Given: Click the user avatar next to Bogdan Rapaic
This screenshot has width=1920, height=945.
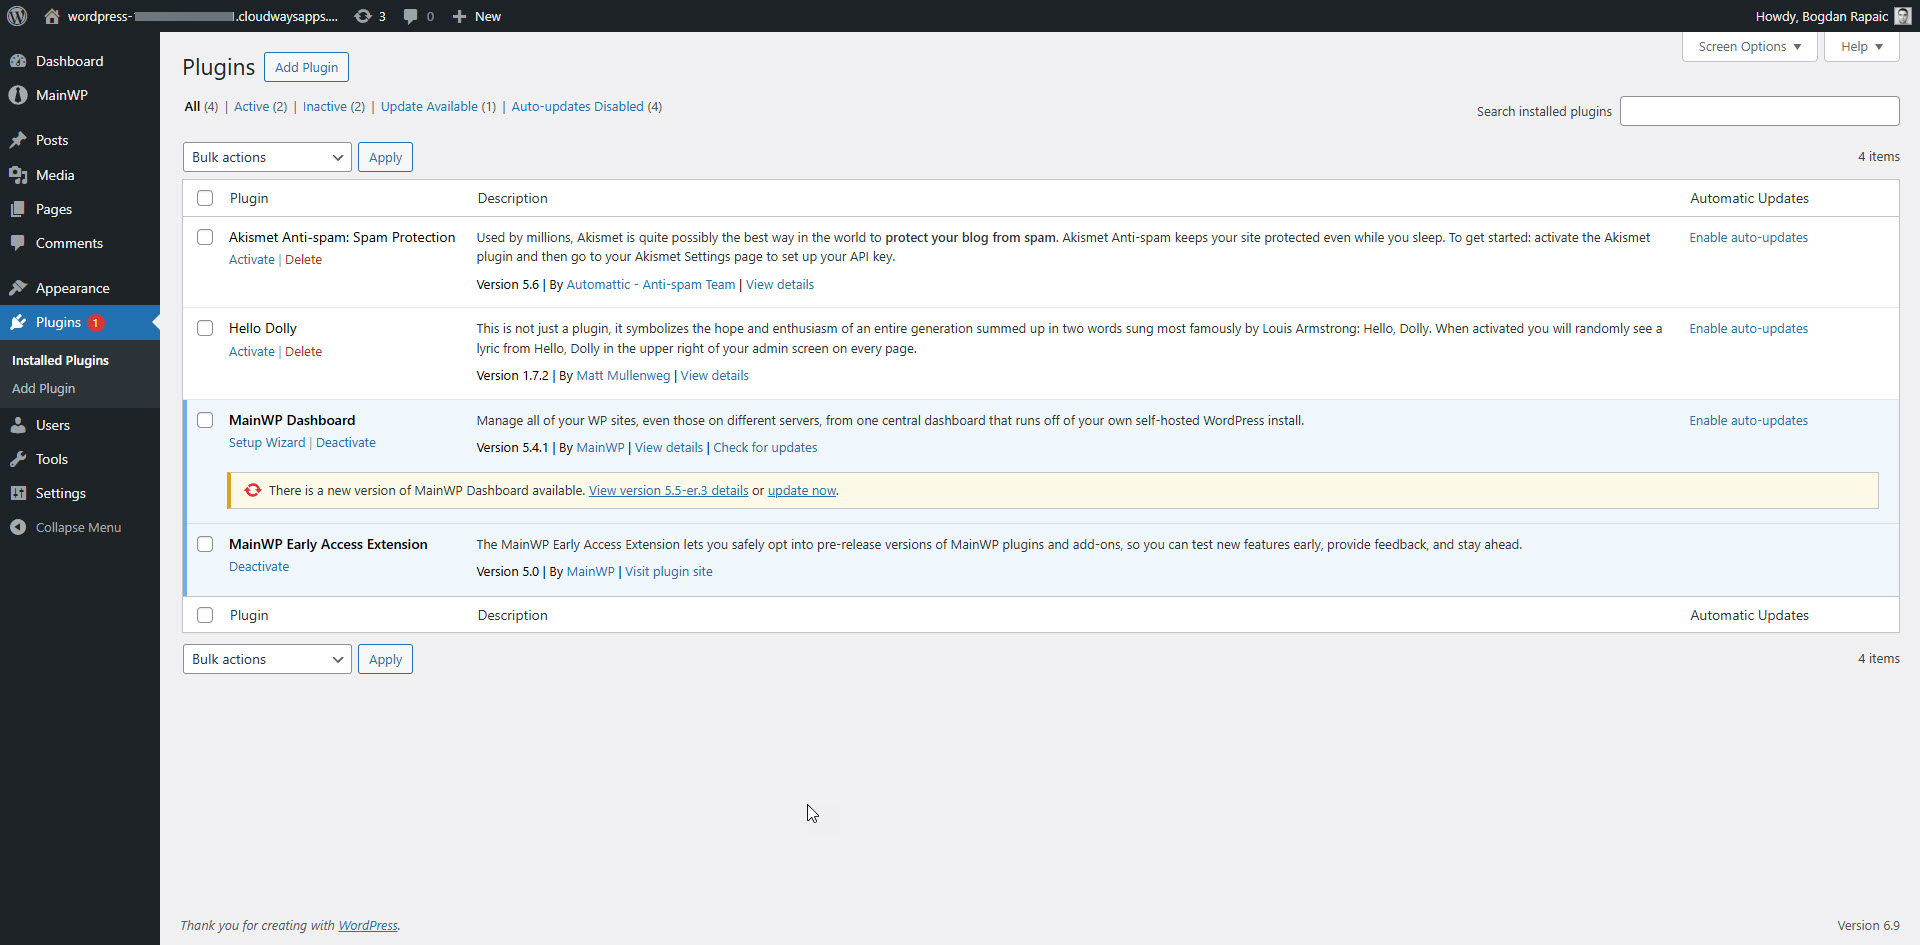Looking at the screenshot, I should point(1902,16).
